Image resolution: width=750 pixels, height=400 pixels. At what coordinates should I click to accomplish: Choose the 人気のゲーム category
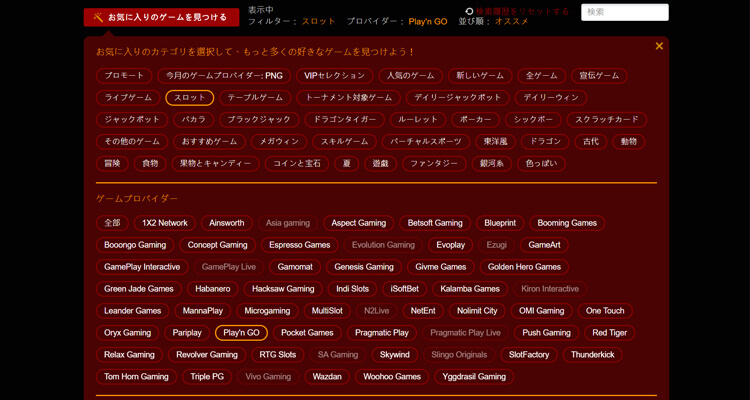click(x=410, y=76)
